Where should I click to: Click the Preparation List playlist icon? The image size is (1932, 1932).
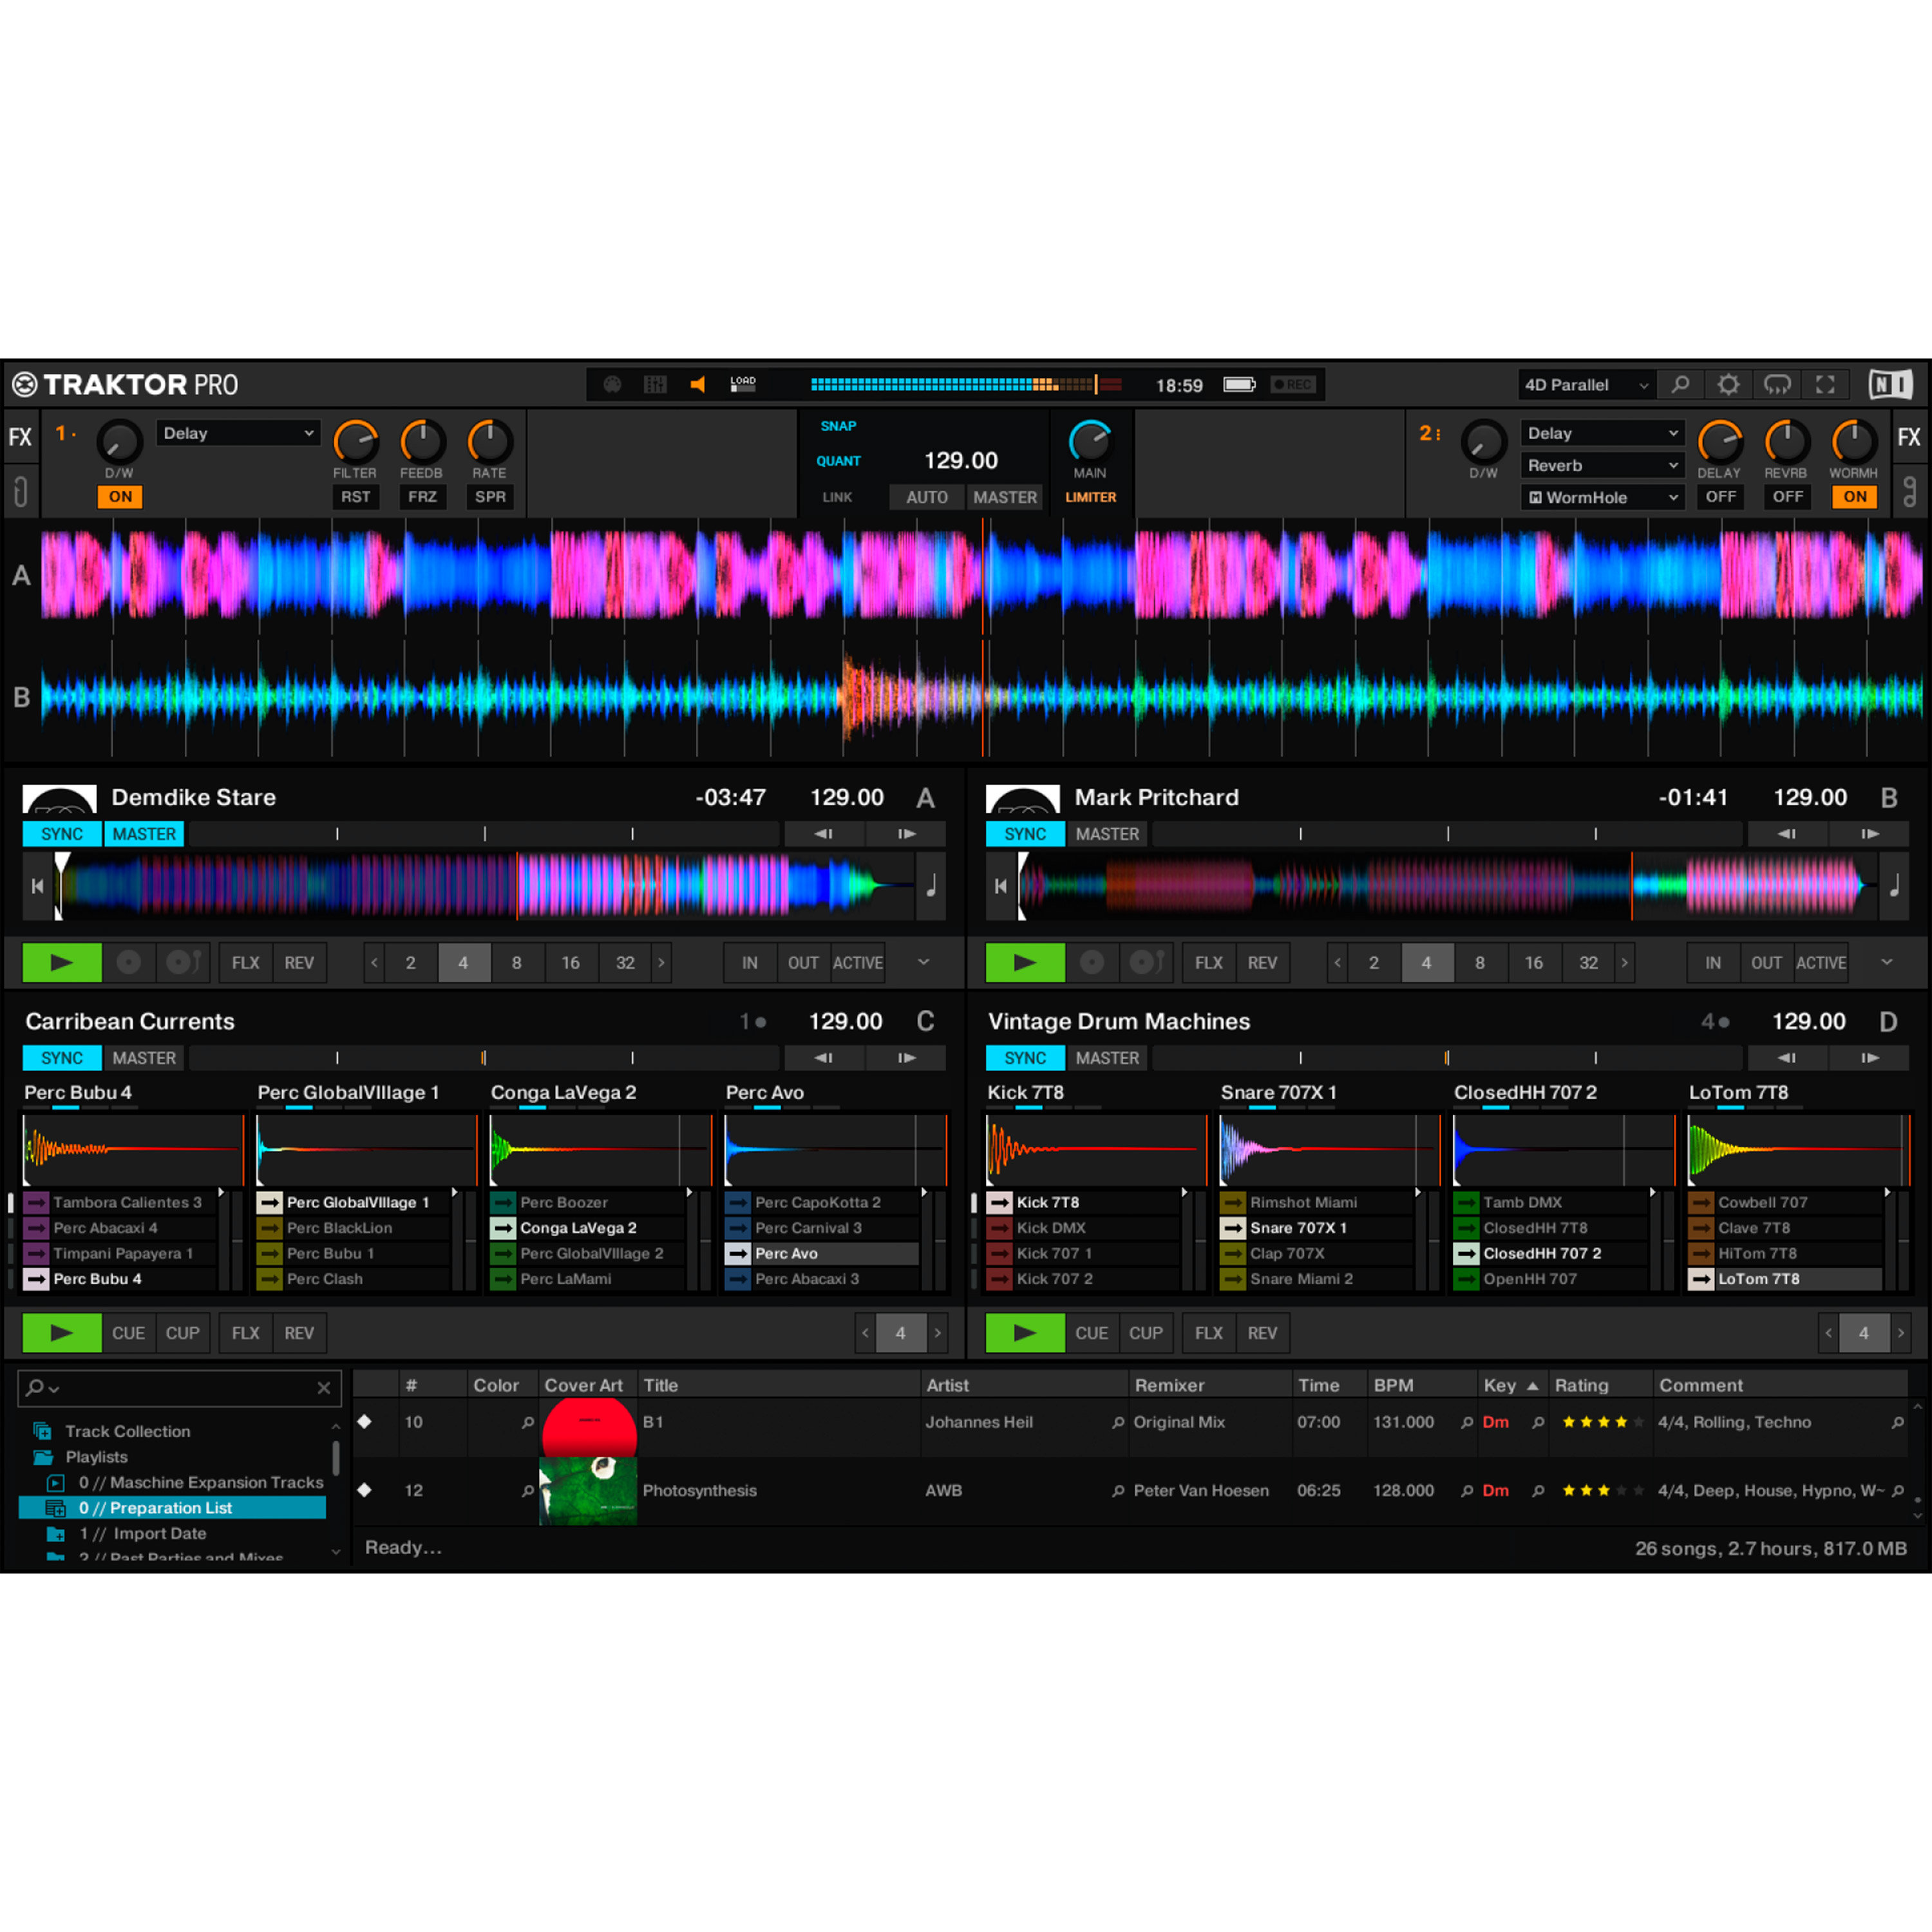click(x=56, y=1508)
